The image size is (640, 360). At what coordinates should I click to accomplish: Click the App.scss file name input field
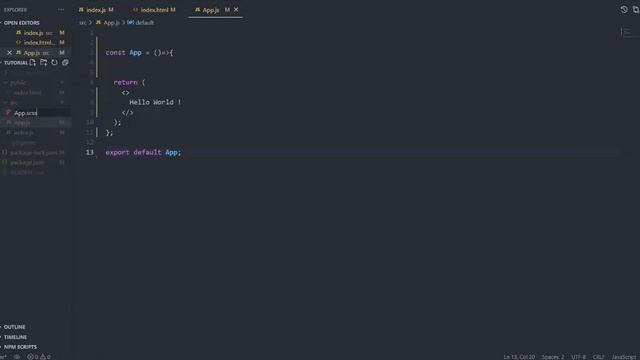(41, 113)
